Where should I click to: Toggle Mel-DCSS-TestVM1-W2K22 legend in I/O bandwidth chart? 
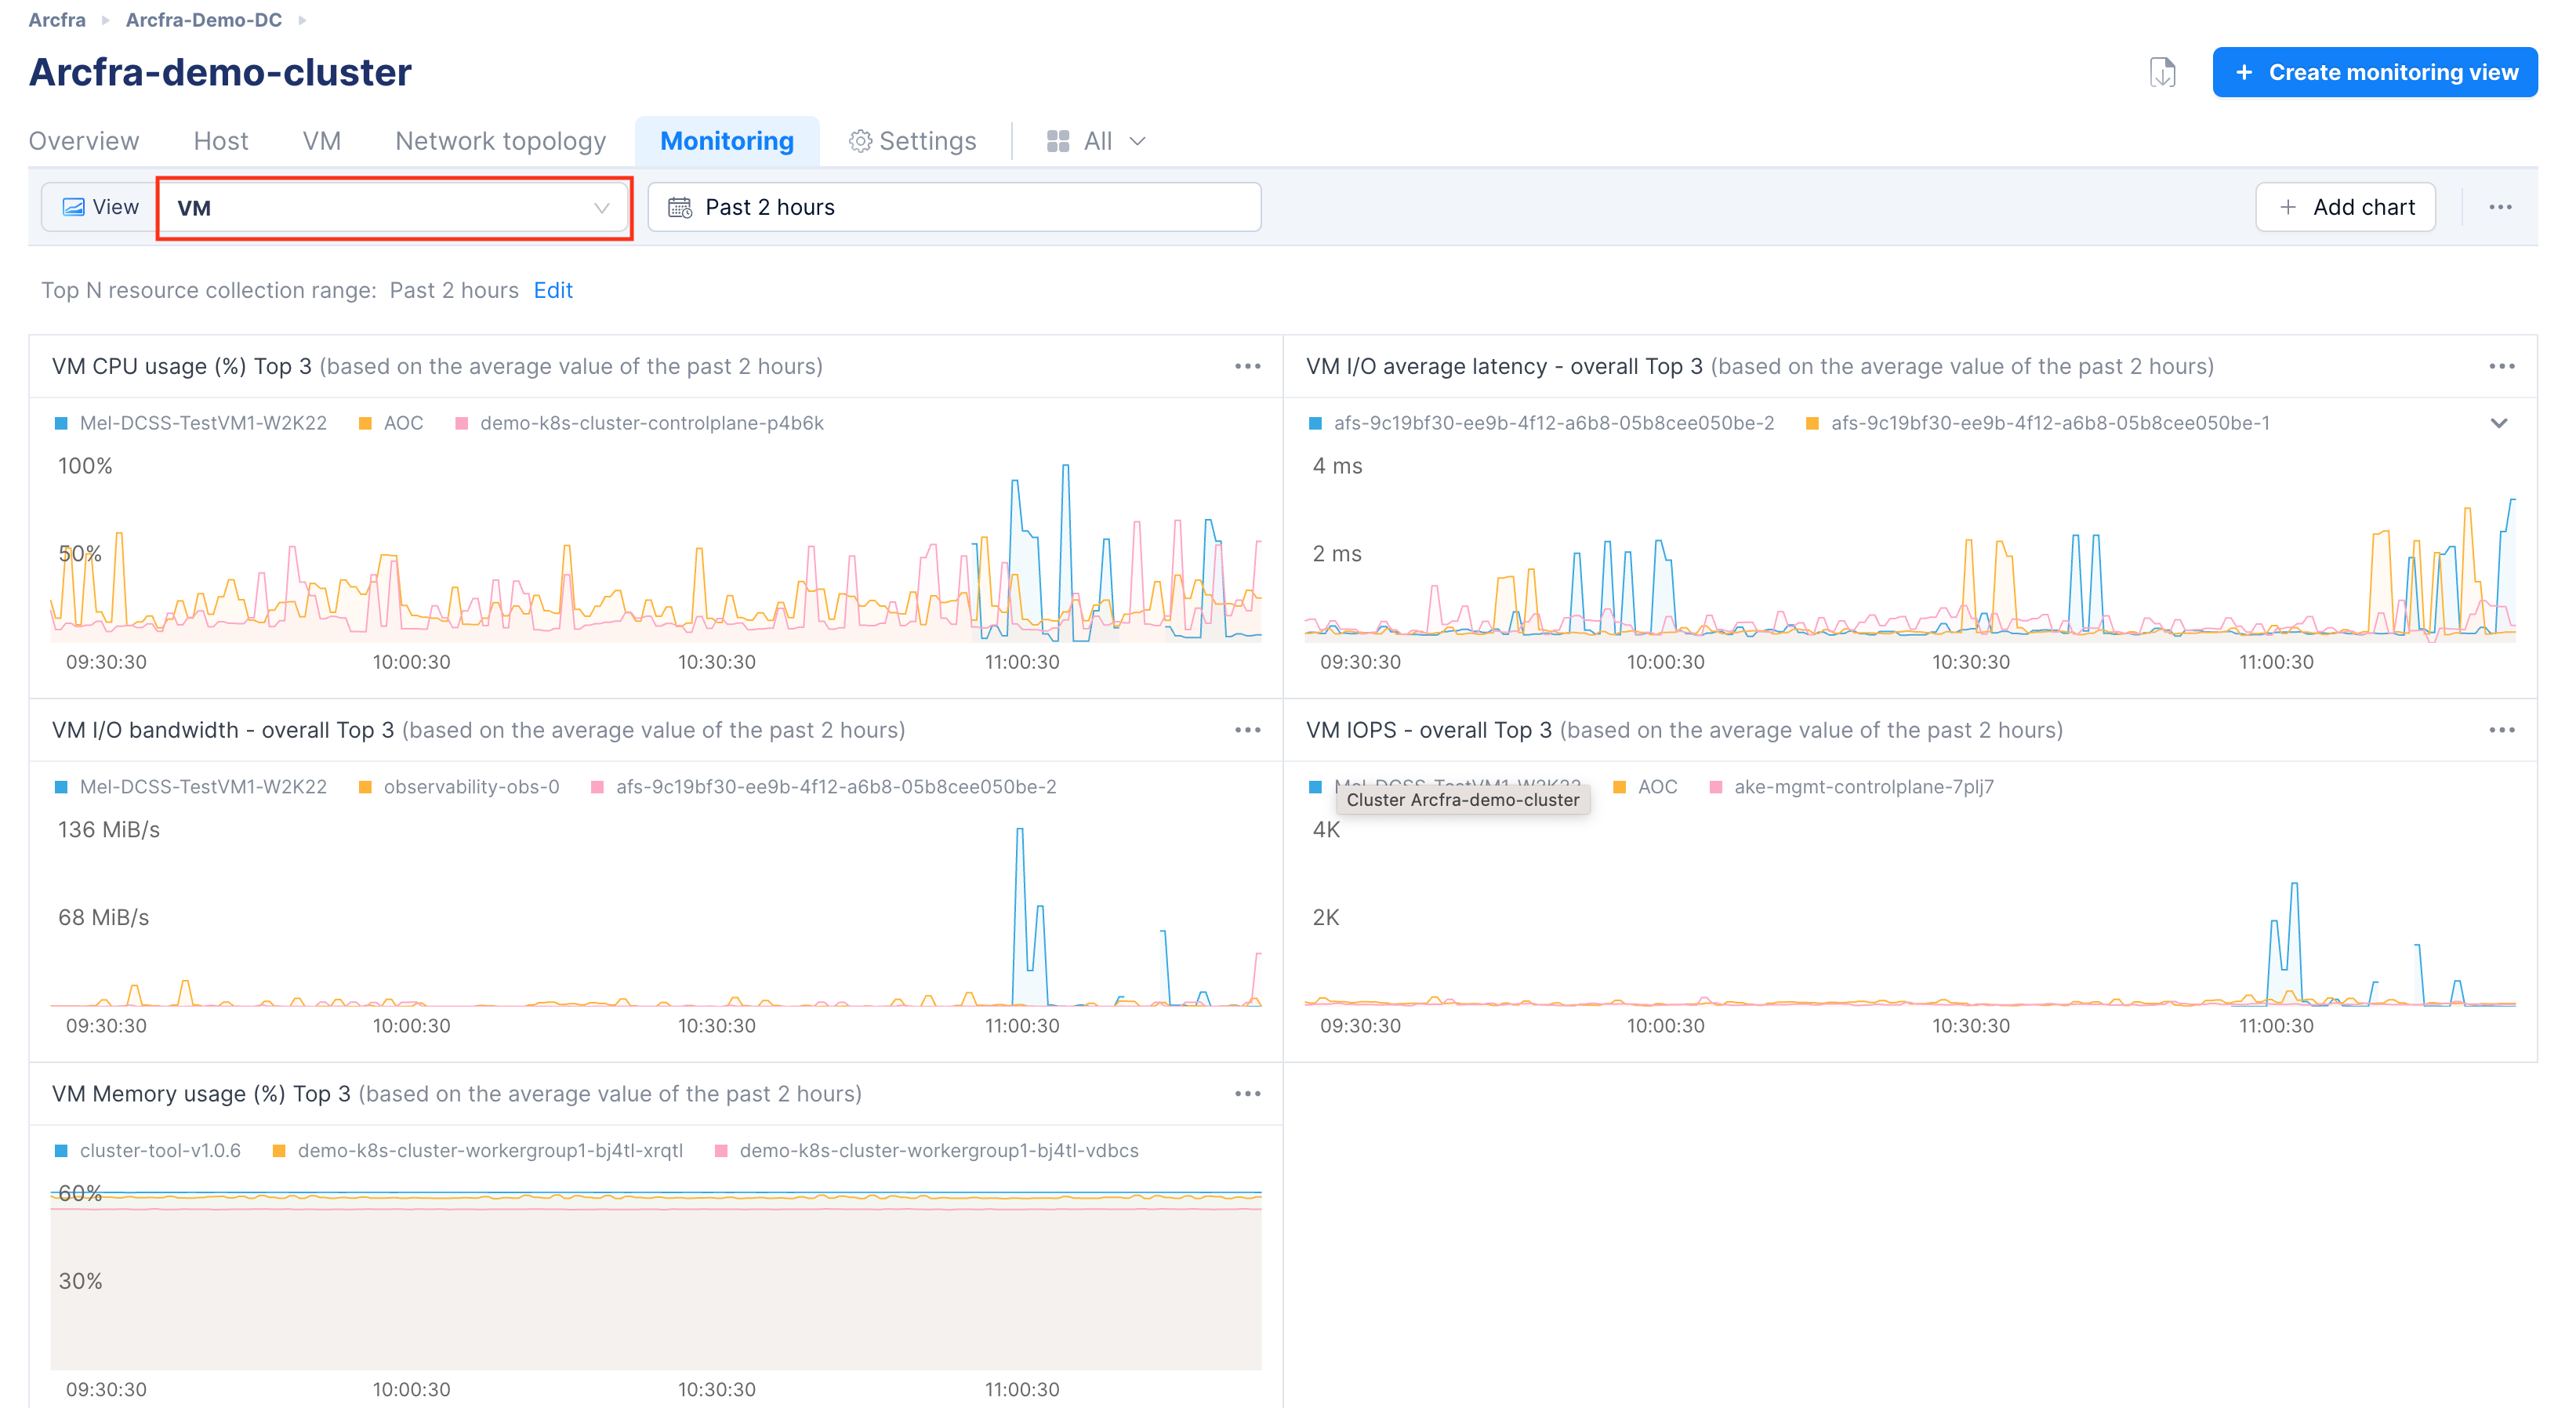pos(190,787)
